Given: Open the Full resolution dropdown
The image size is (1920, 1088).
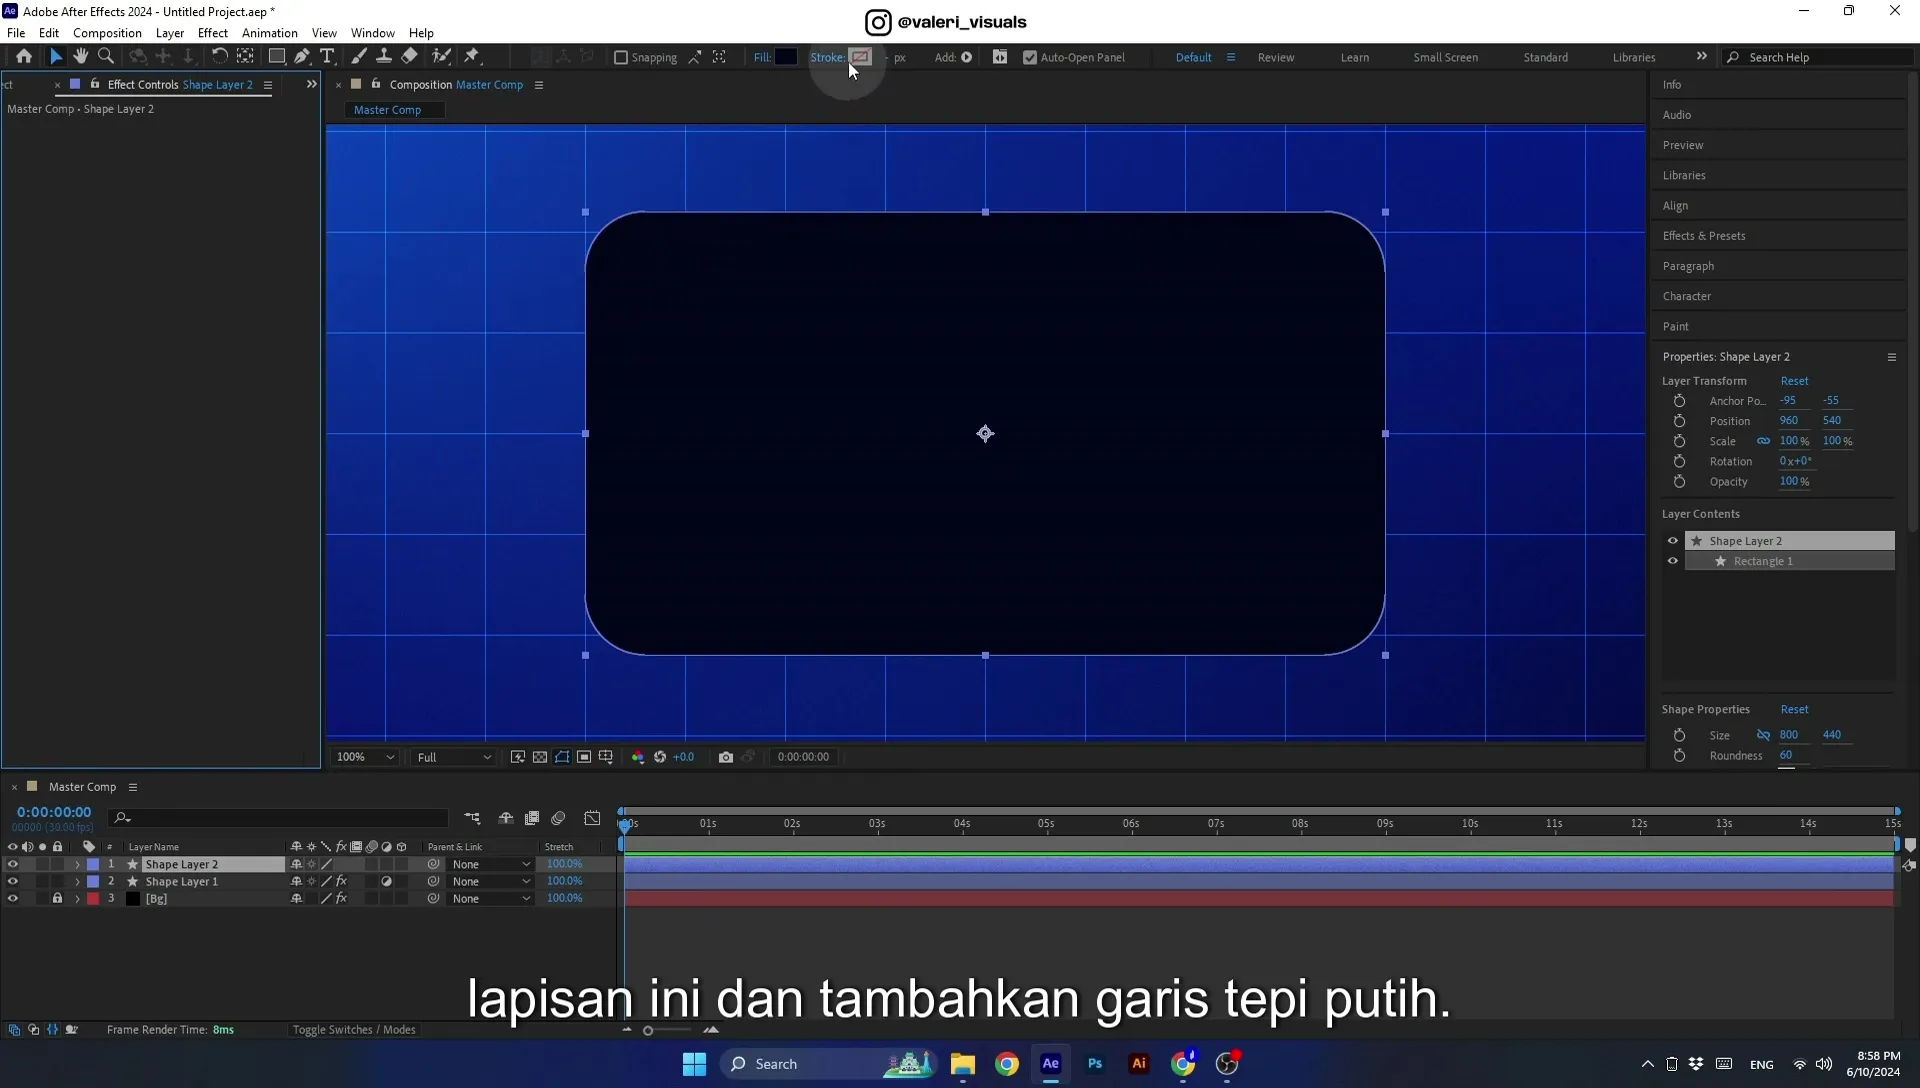Looking at the screenshot, I should pyautogui.click(x=454, y=757).
